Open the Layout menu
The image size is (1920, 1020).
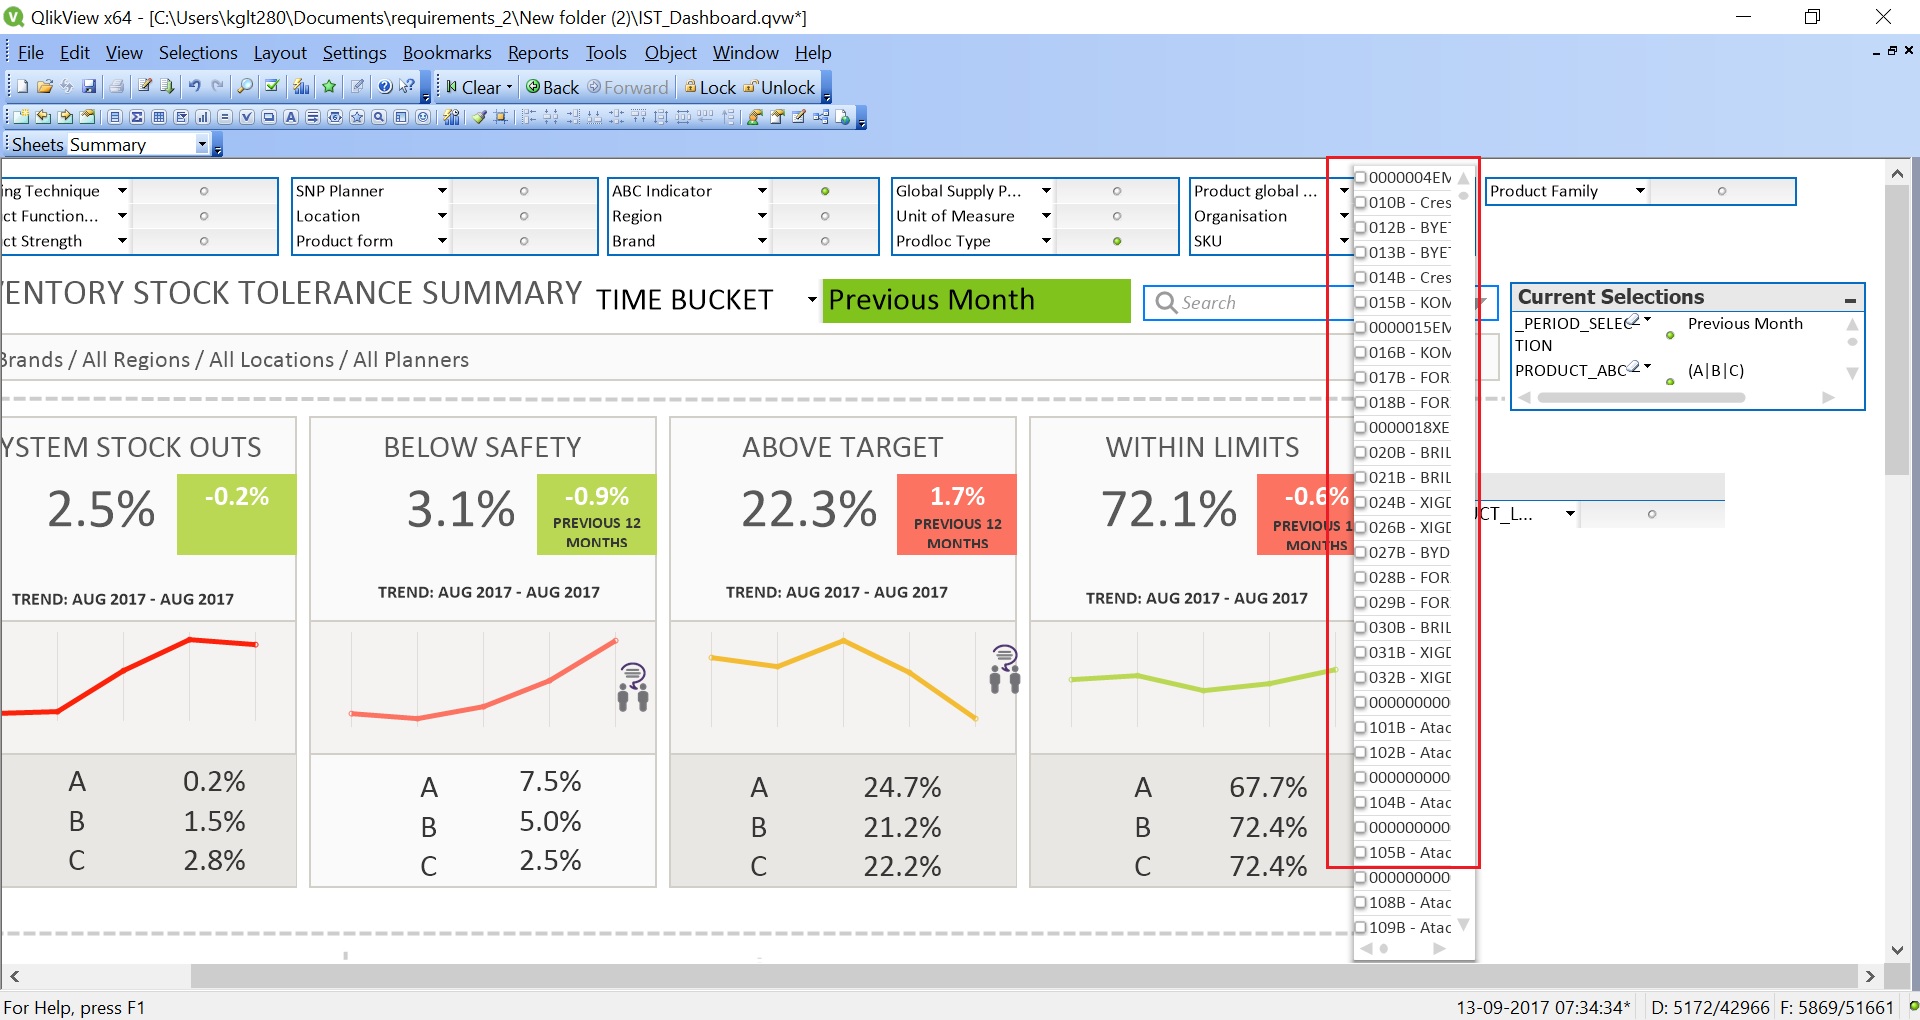(x=280, y=53)
